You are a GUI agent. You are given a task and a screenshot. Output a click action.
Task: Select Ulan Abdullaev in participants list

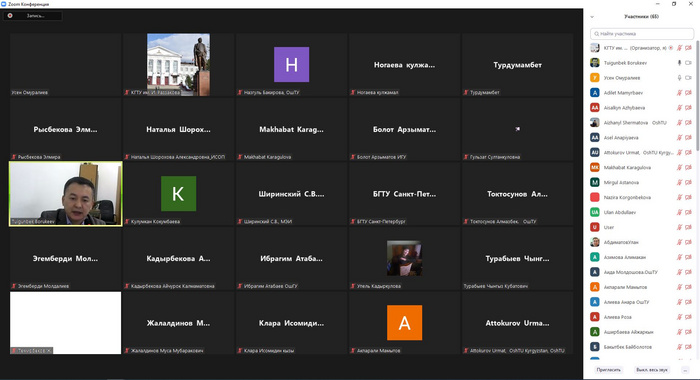(x=642, y=212)
